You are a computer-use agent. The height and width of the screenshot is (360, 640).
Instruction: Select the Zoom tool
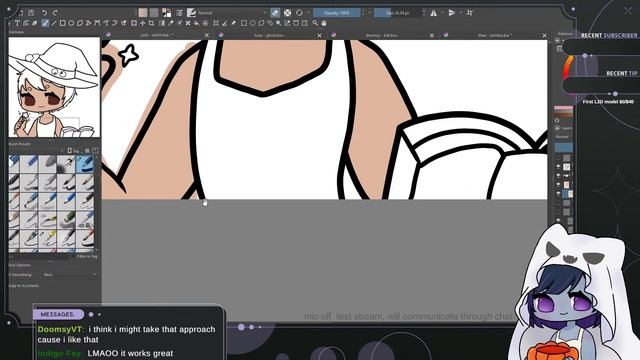315,23
